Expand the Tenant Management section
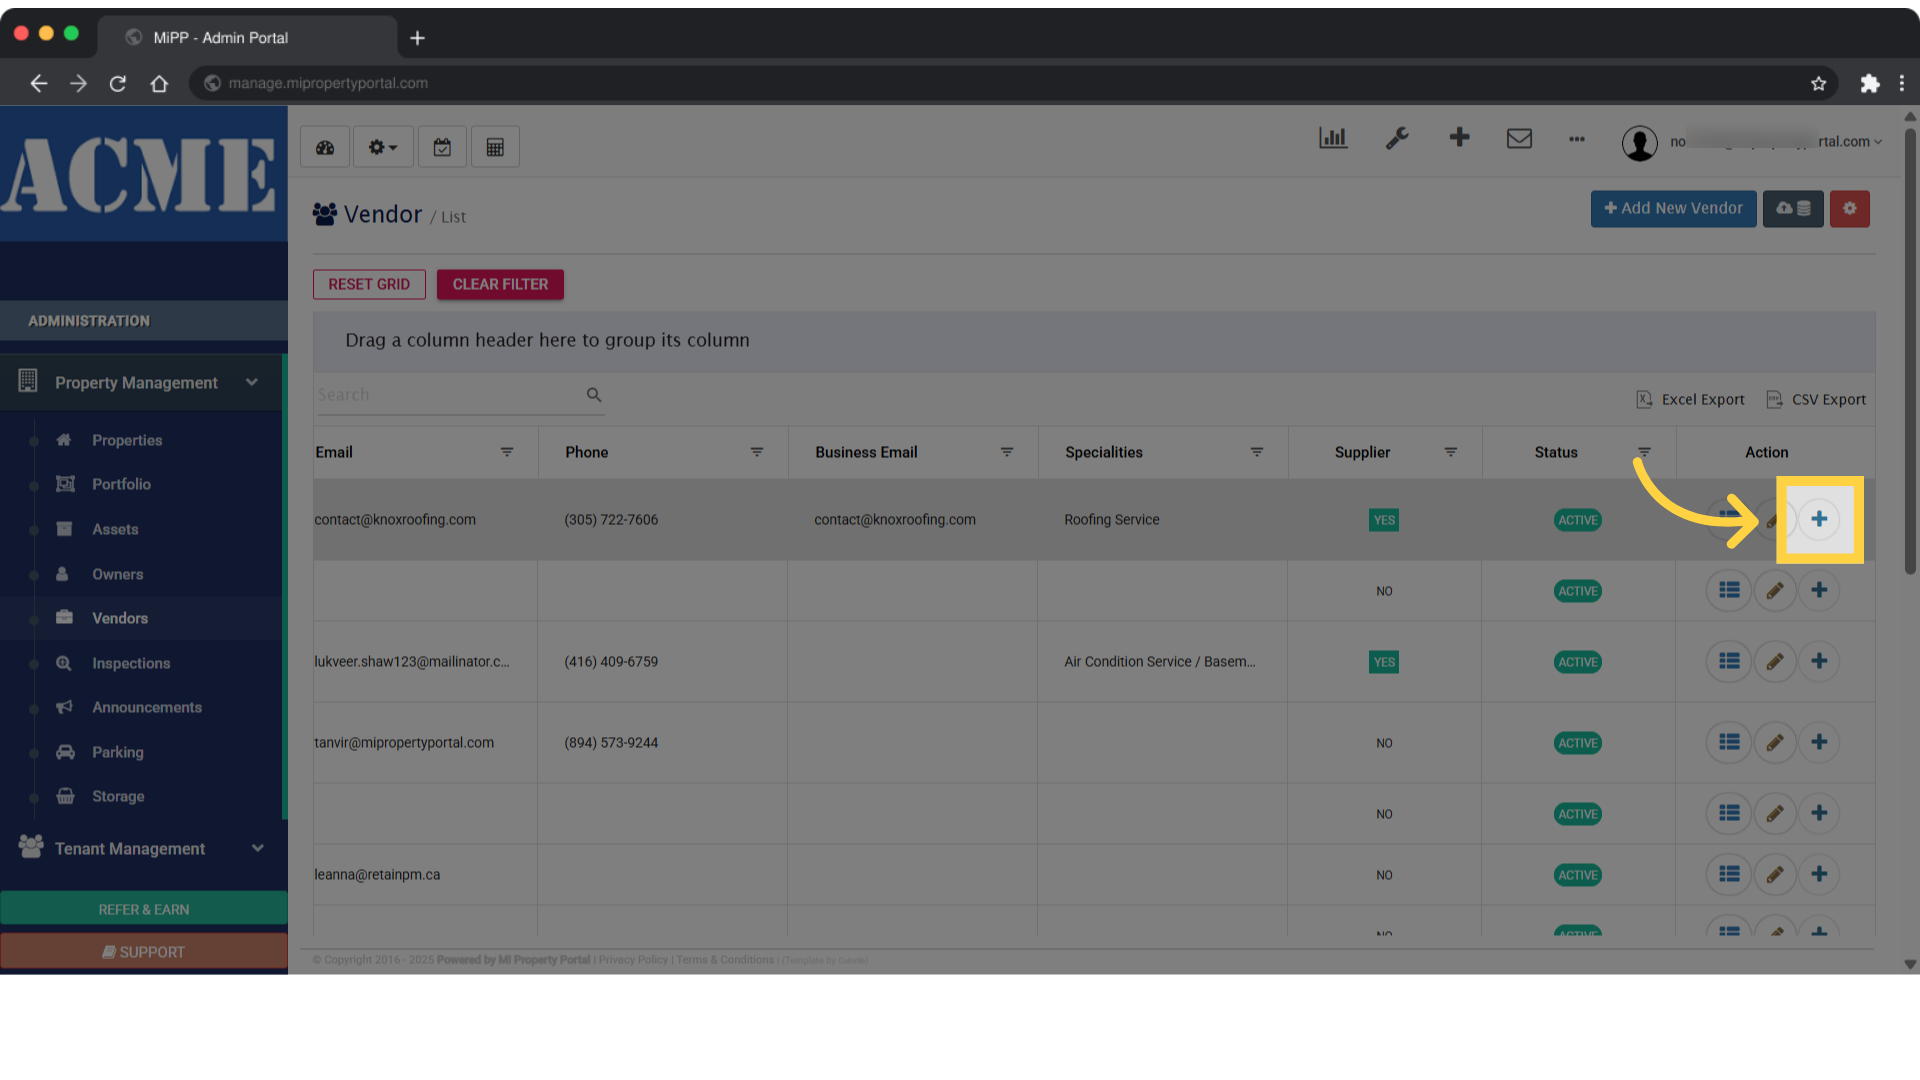Viewport: 1920px width, 1080px height. (142, 848)
